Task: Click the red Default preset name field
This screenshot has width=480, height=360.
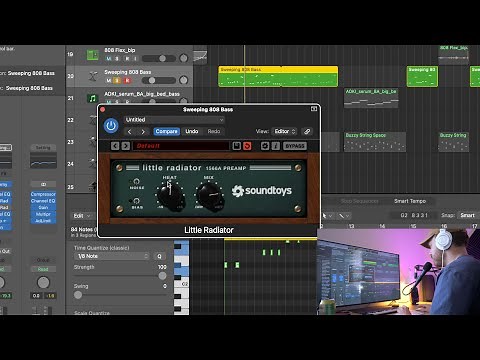Action: pos(181,146)
